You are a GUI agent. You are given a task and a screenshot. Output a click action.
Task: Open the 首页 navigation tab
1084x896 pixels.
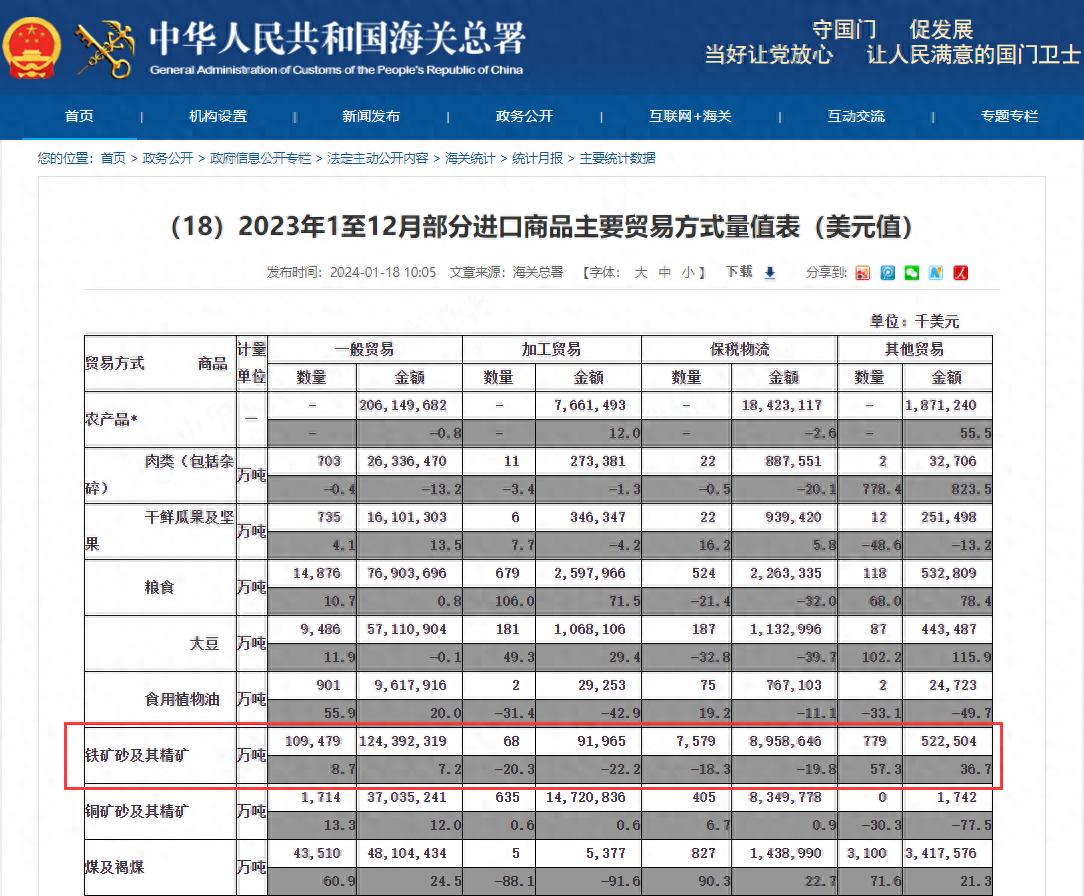point(79,116)
